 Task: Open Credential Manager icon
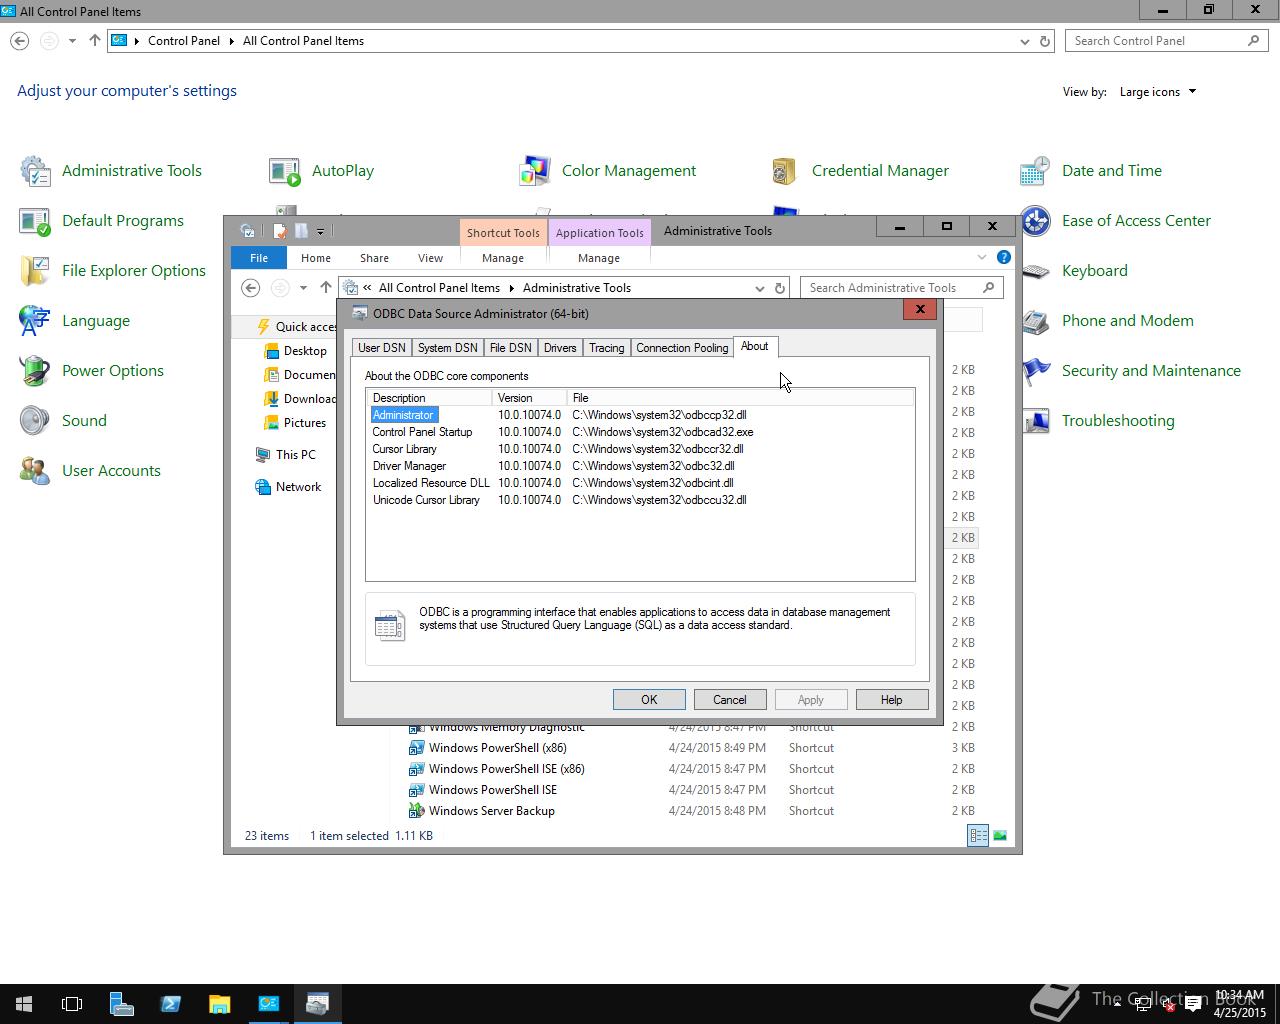click(x=859, y=171)
